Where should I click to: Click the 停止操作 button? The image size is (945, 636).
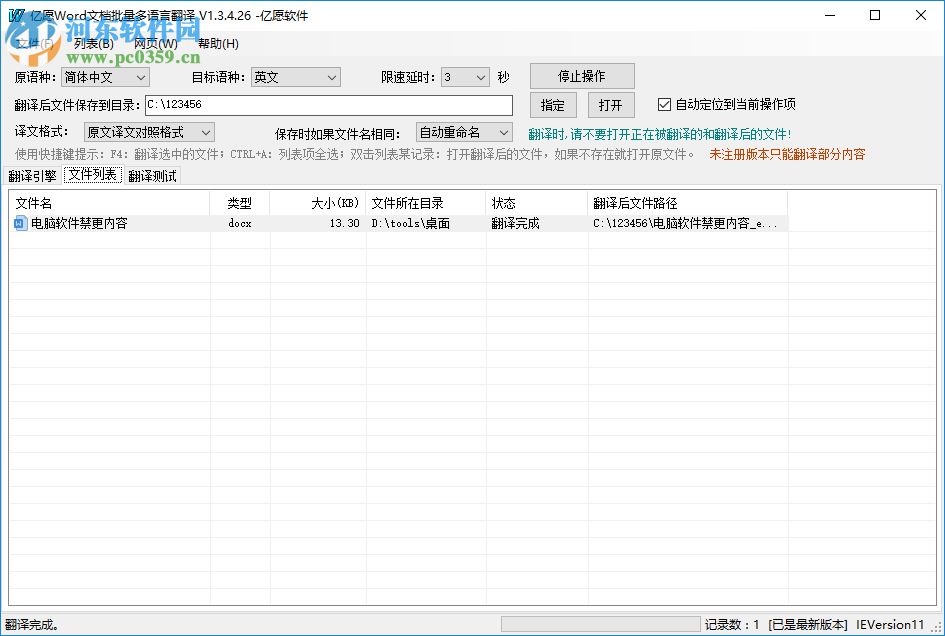point(581,75)
